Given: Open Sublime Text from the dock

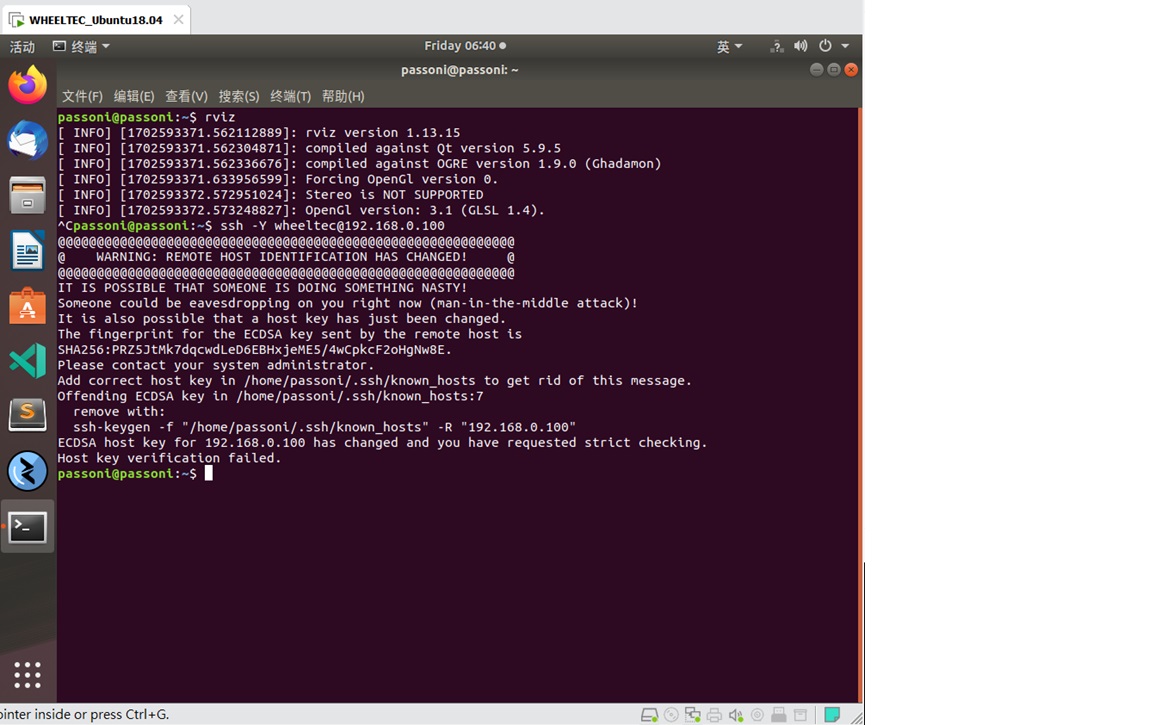Looking at the screenshot, I should pyautogui.click(x=27, y=415).
